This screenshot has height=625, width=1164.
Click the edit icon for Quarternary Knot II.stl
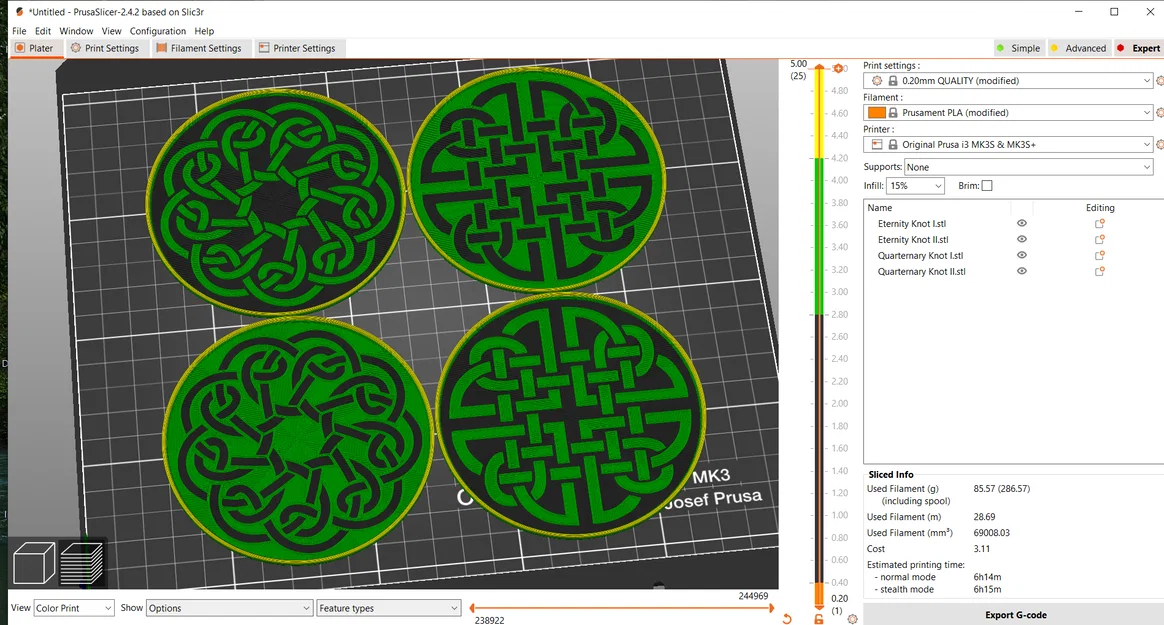tap(1100, 272)
